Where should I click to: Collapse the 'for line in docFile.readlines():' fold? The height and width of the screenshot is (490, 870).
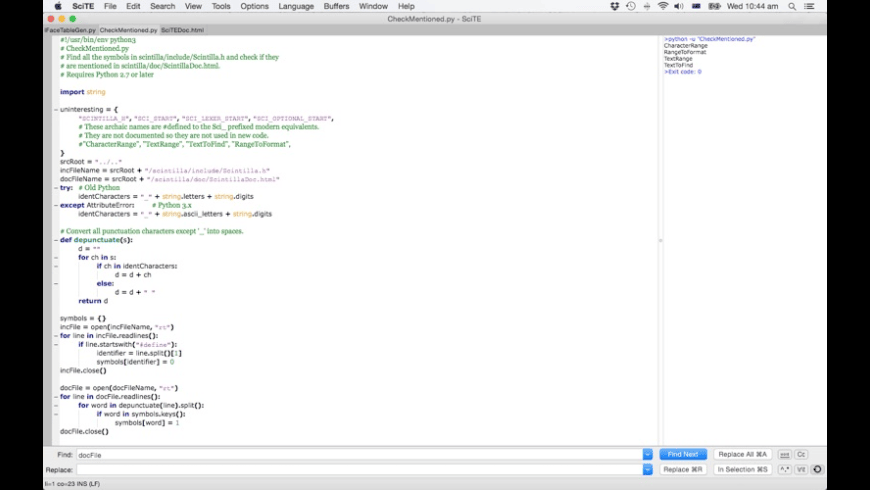[x=55, y=397]
